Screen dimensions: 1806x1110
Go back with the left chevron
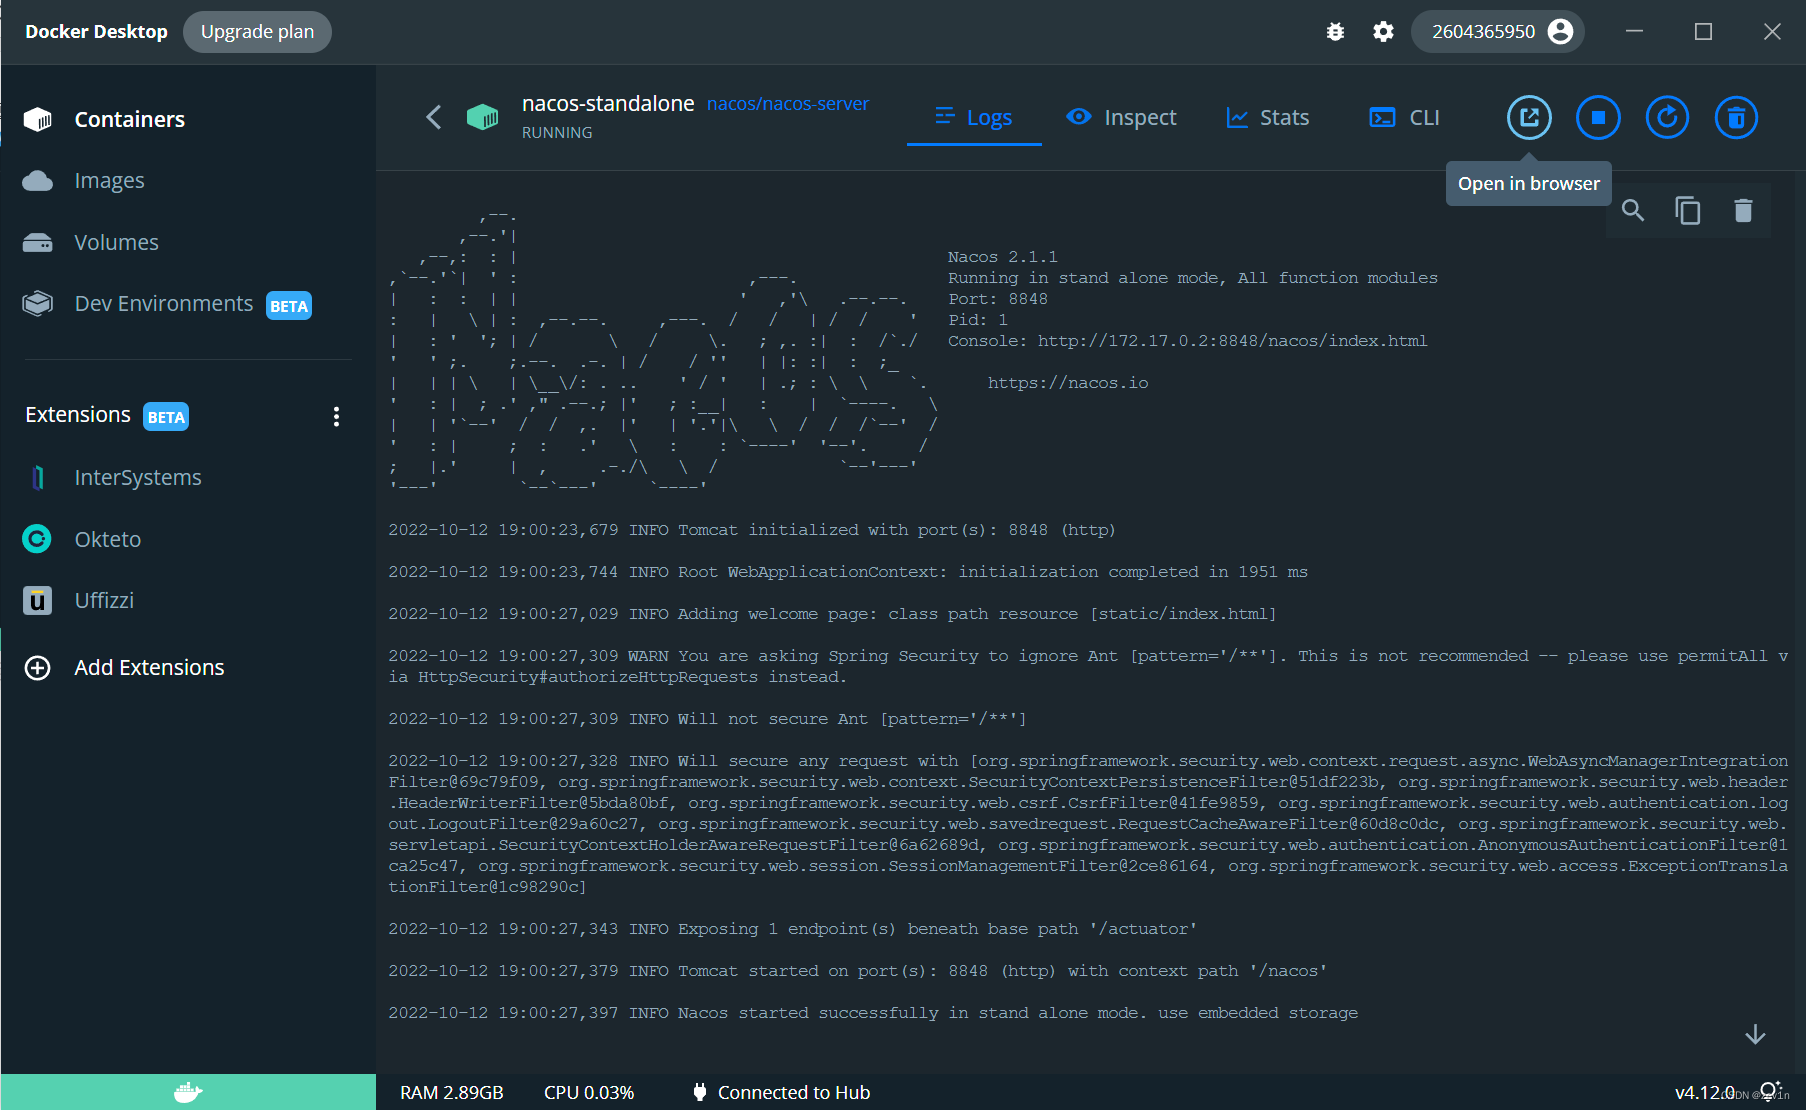pyautogui.click(x=434, y=117)
